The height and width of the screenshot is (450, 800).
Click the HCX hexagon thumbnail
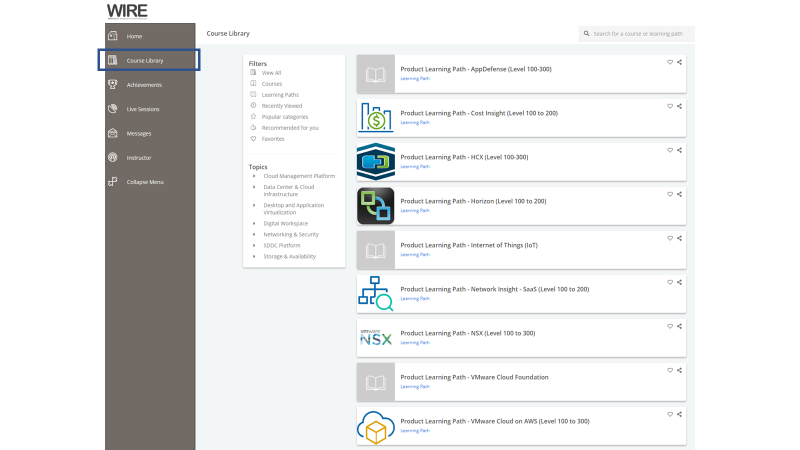(x=376, y=162)
